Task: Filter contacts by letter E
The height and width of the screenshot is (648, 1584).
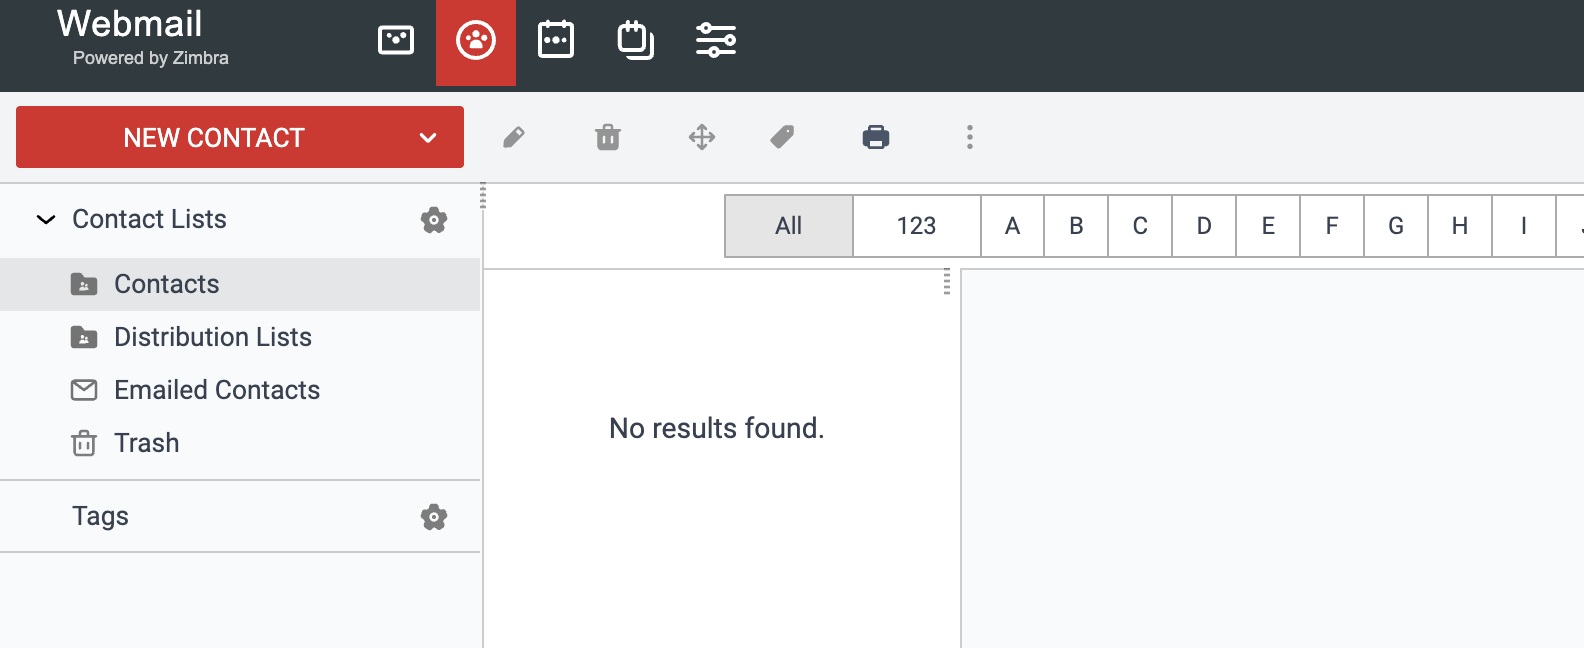Action: point(1269,226)
